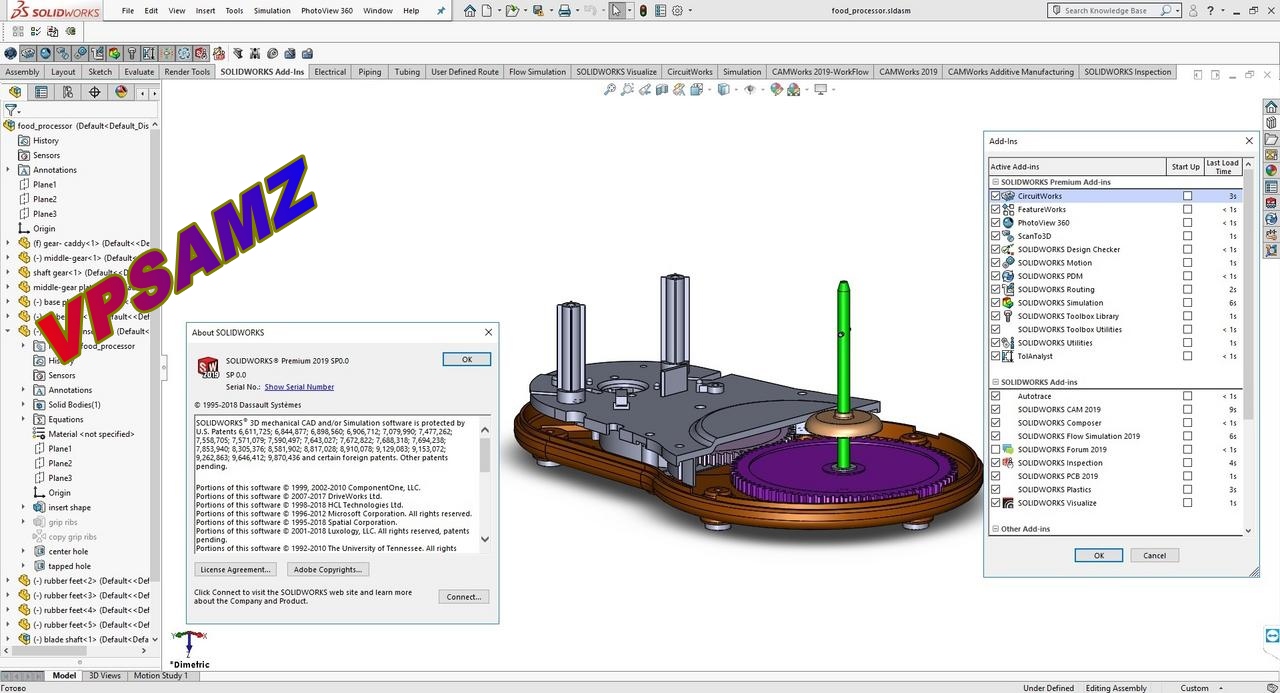Screen dimensions: 1280x693
Task: Expand the gear-caddy<1> component in tree
Action: coord(9,243)
